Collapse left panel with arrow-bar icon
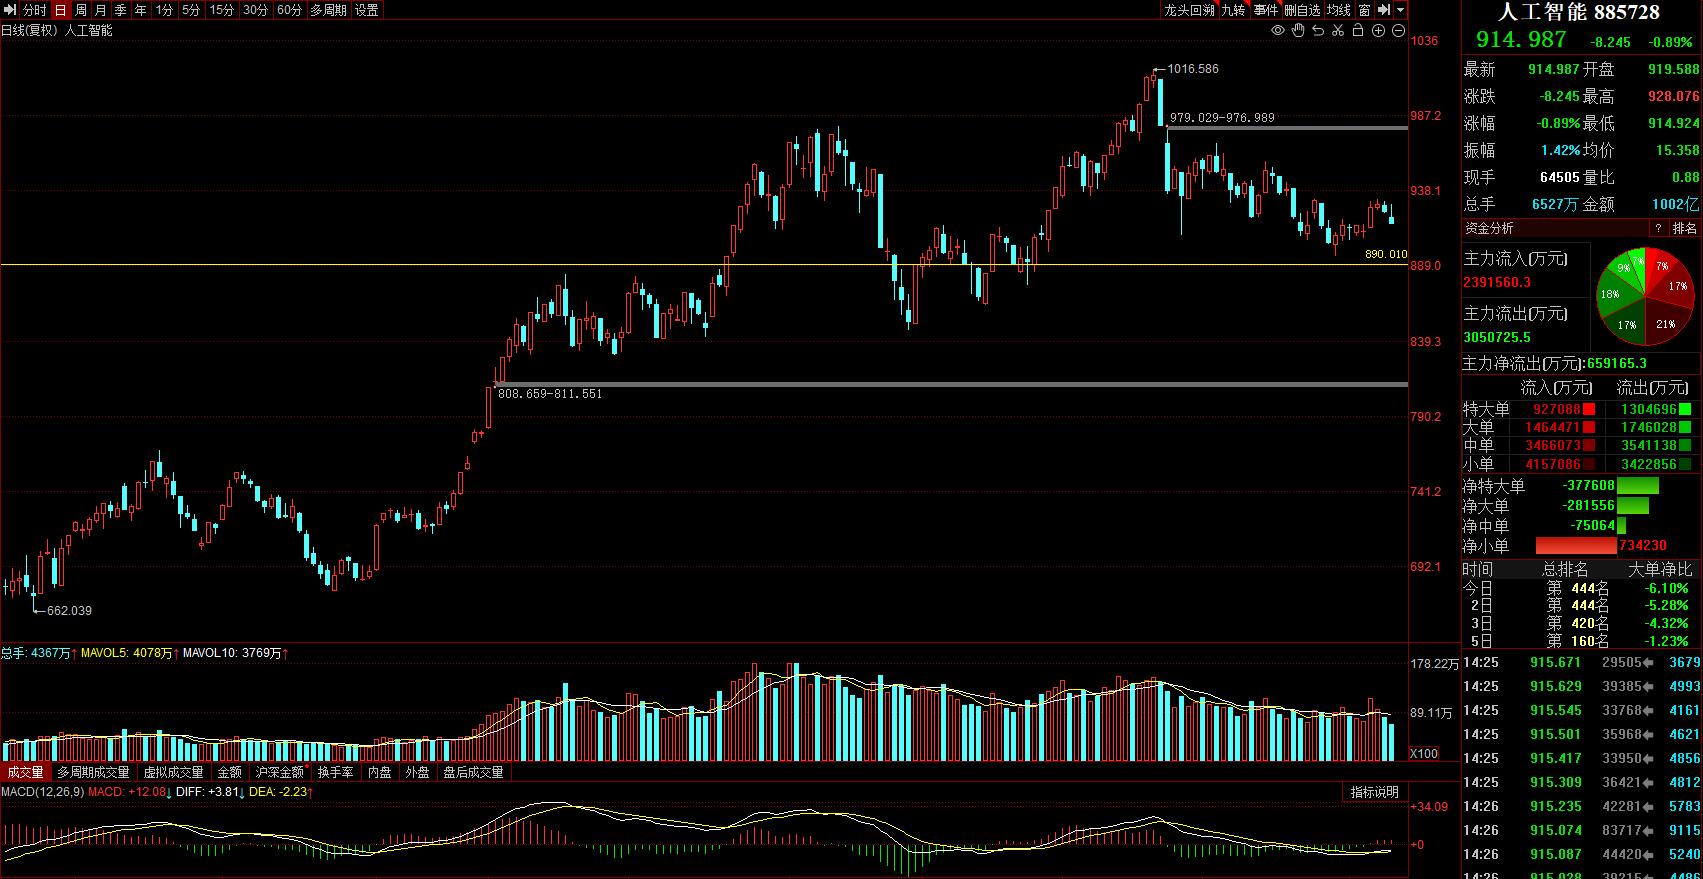 point(10,10)
